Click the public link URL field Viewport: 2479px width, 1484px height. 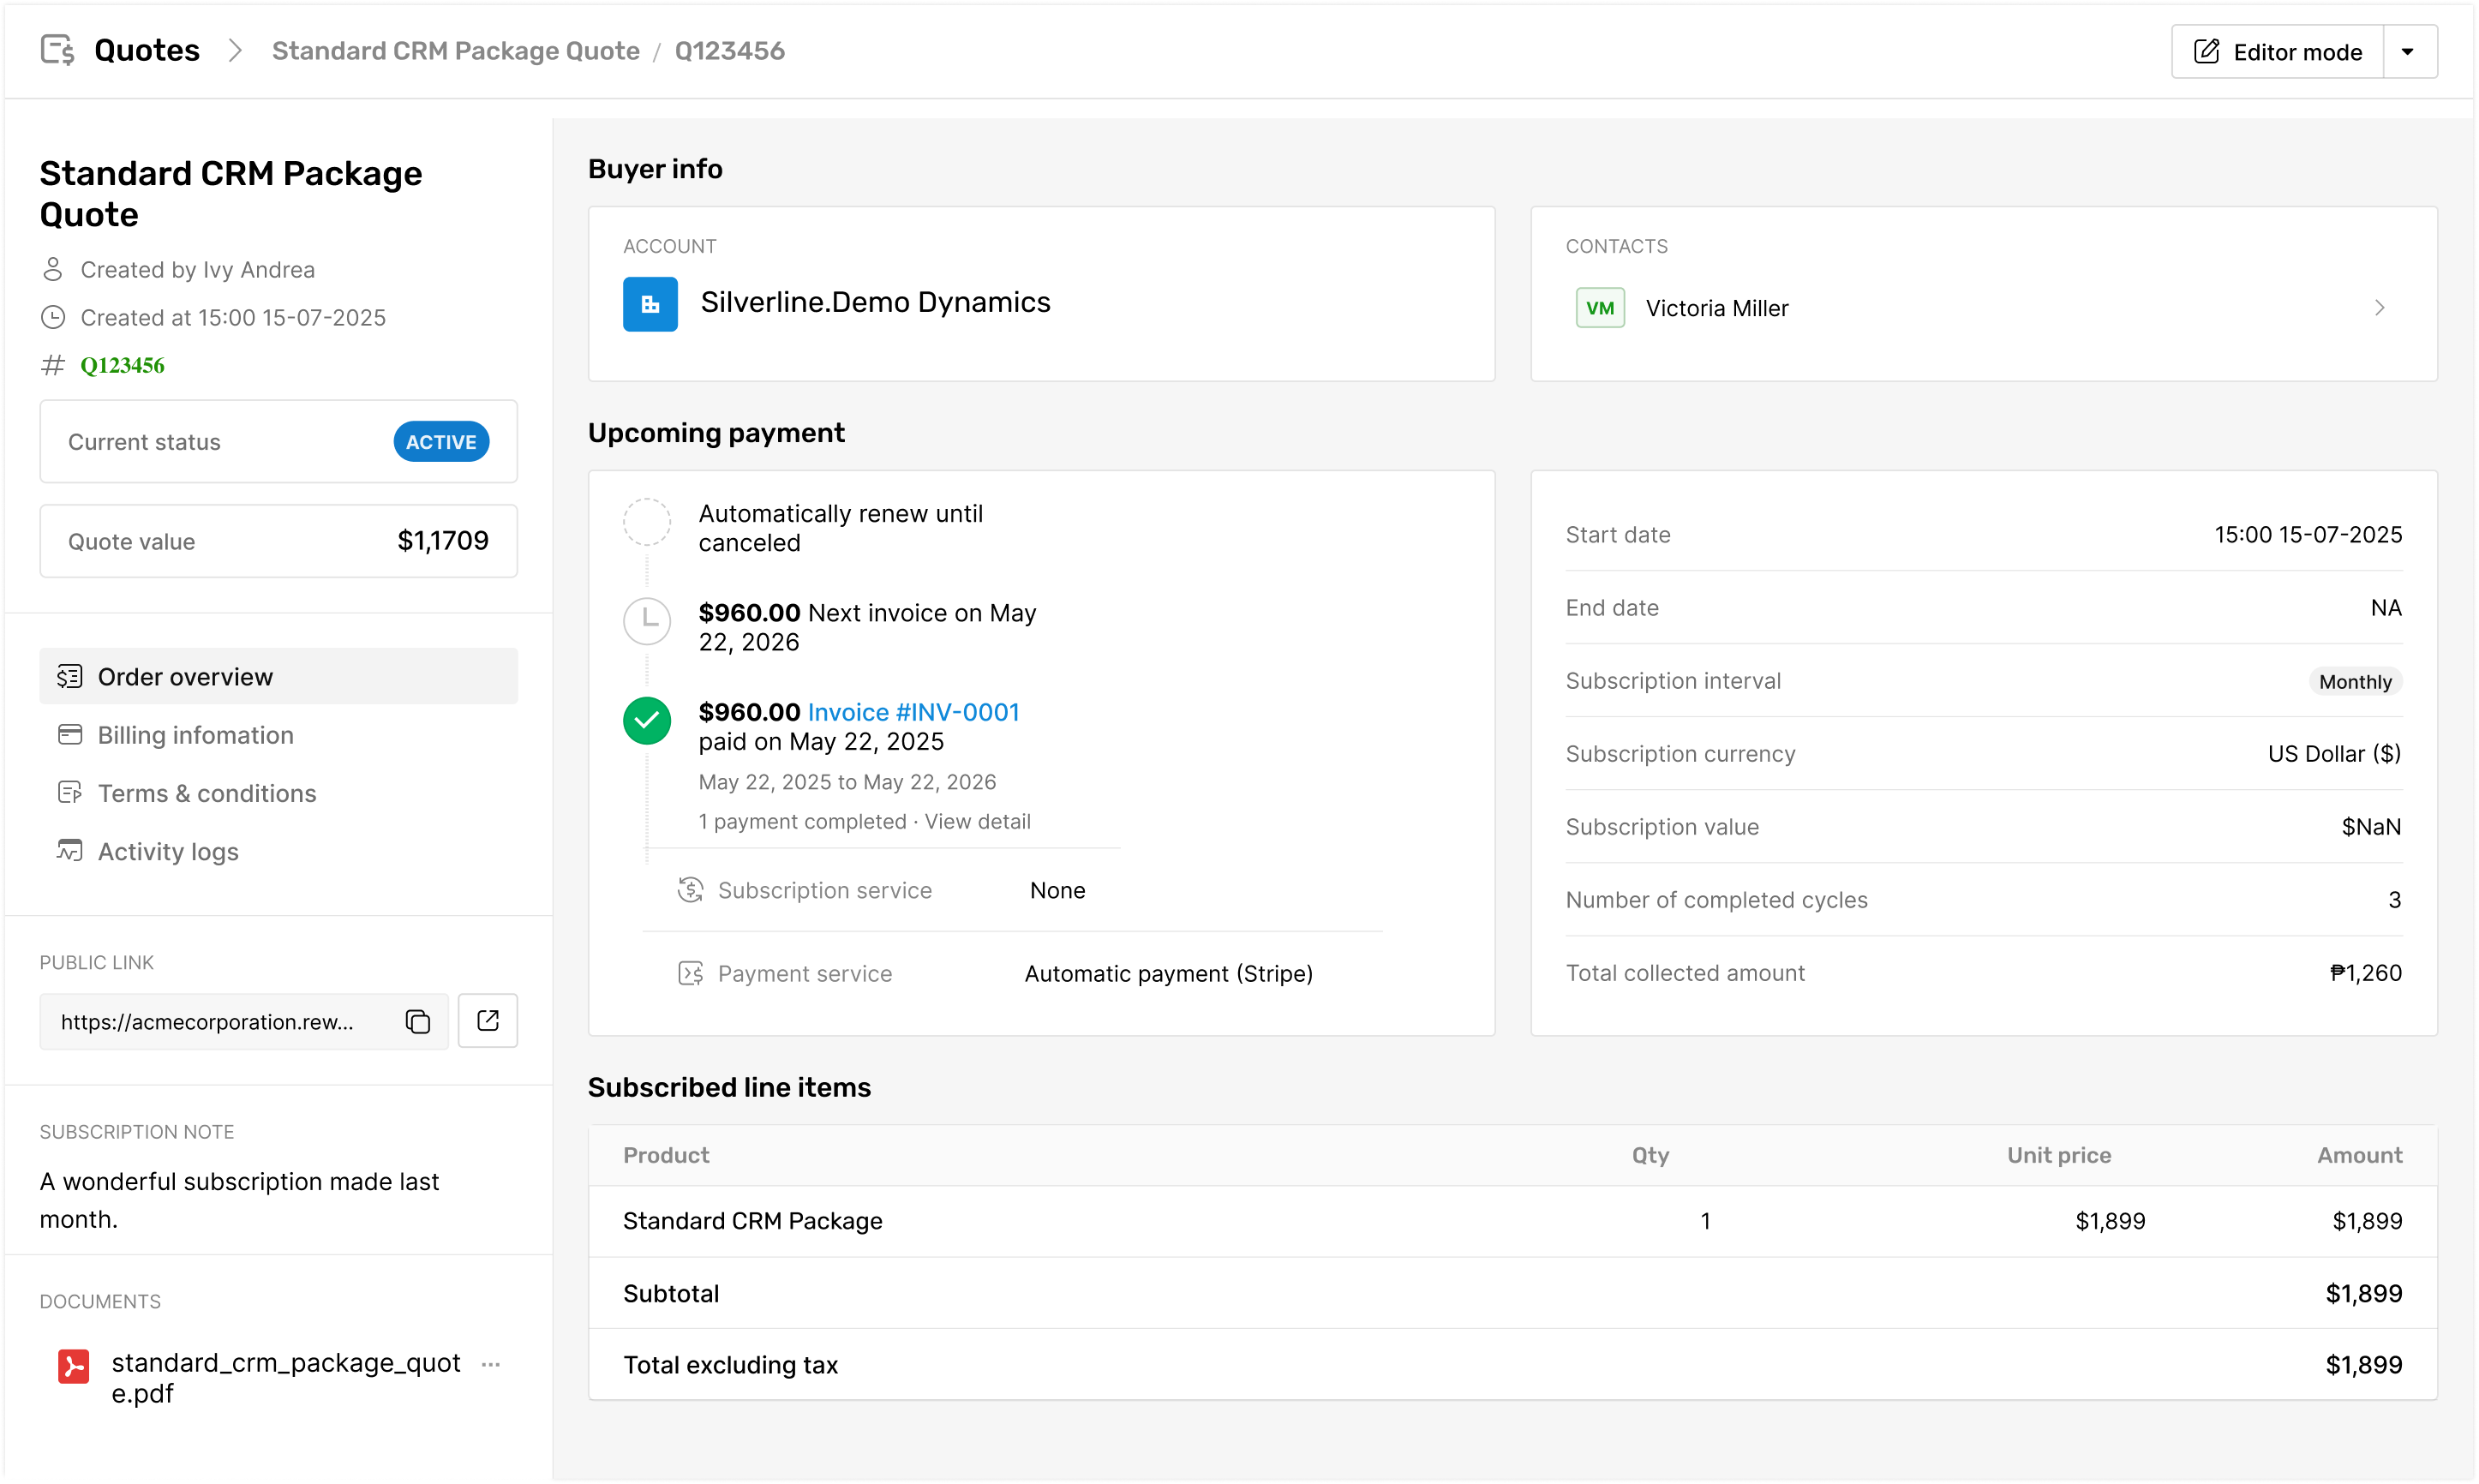pos(208,1022)
